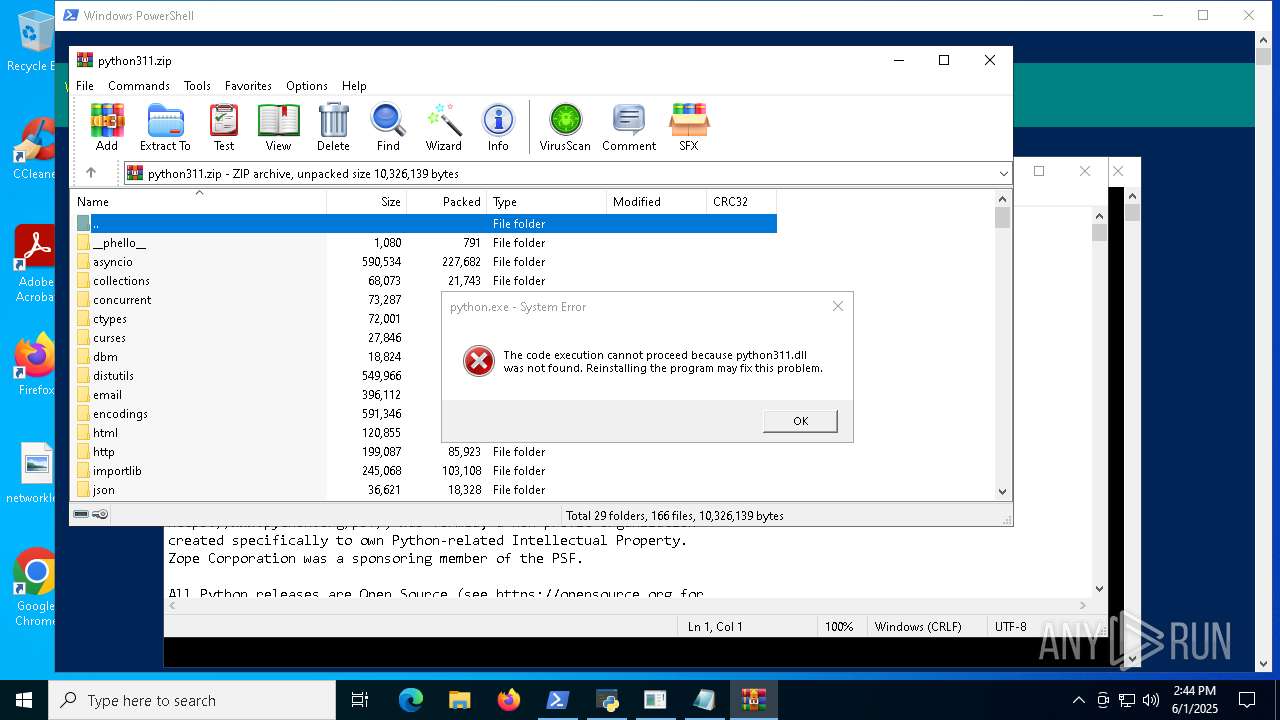Expand the archive path dropdown
Viewport: 1280px width, 720px height.
(x=1003, y=173)
